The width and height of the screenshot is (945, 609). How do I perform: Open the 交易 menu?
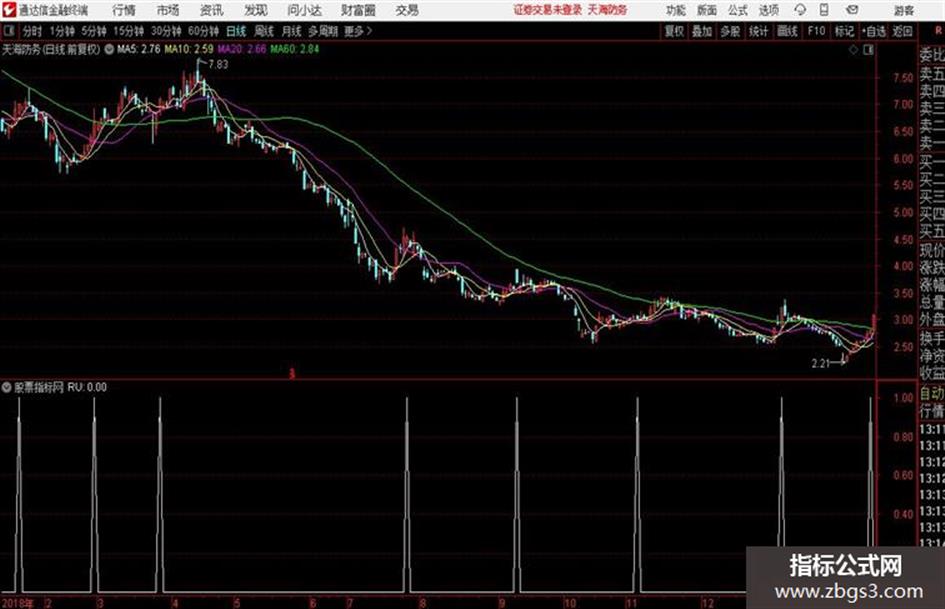[x=407, y=10]
